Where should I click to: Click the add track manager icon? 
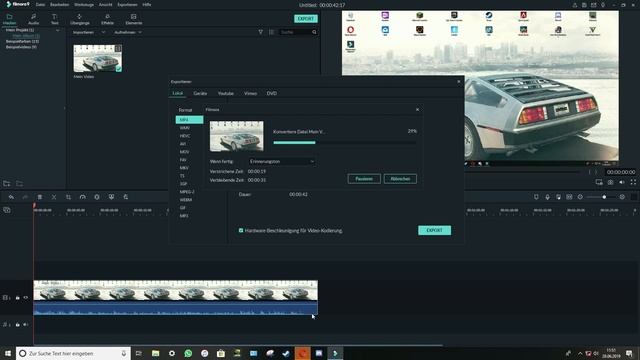(7, 210)
